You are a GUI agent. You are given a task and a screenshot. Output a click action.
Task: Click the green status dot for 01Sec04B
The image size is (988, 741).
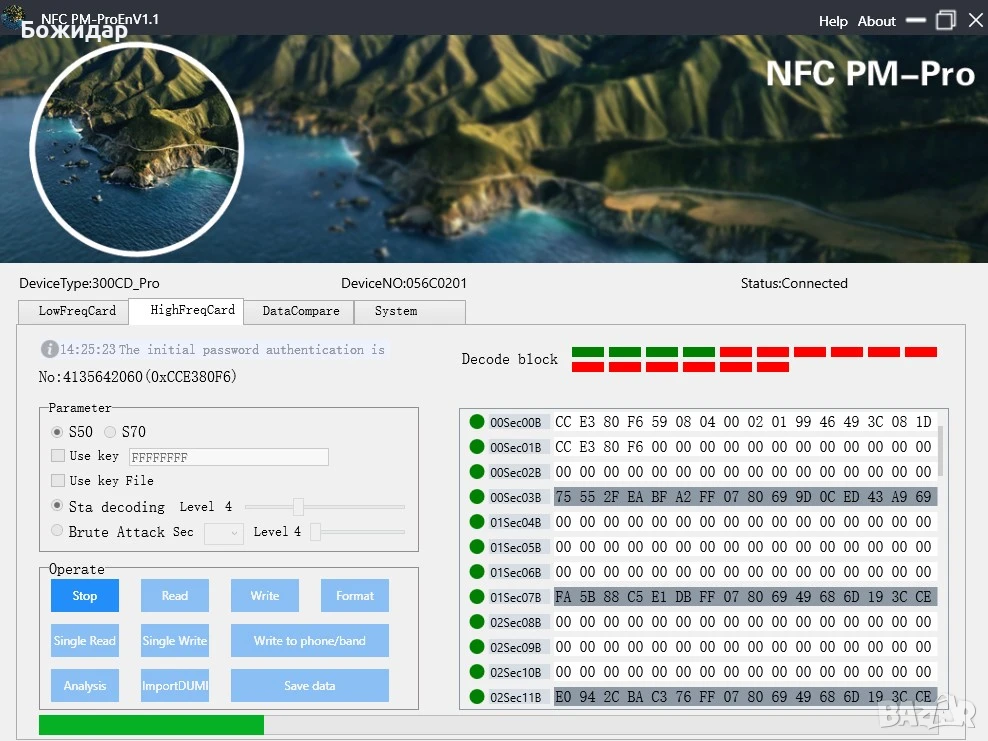point(477,522)
